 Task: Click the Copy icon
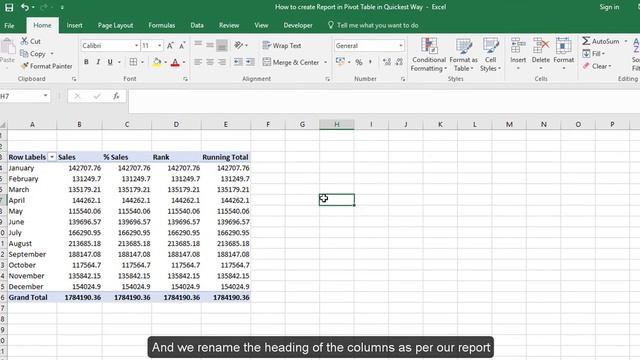pos(24,53)
